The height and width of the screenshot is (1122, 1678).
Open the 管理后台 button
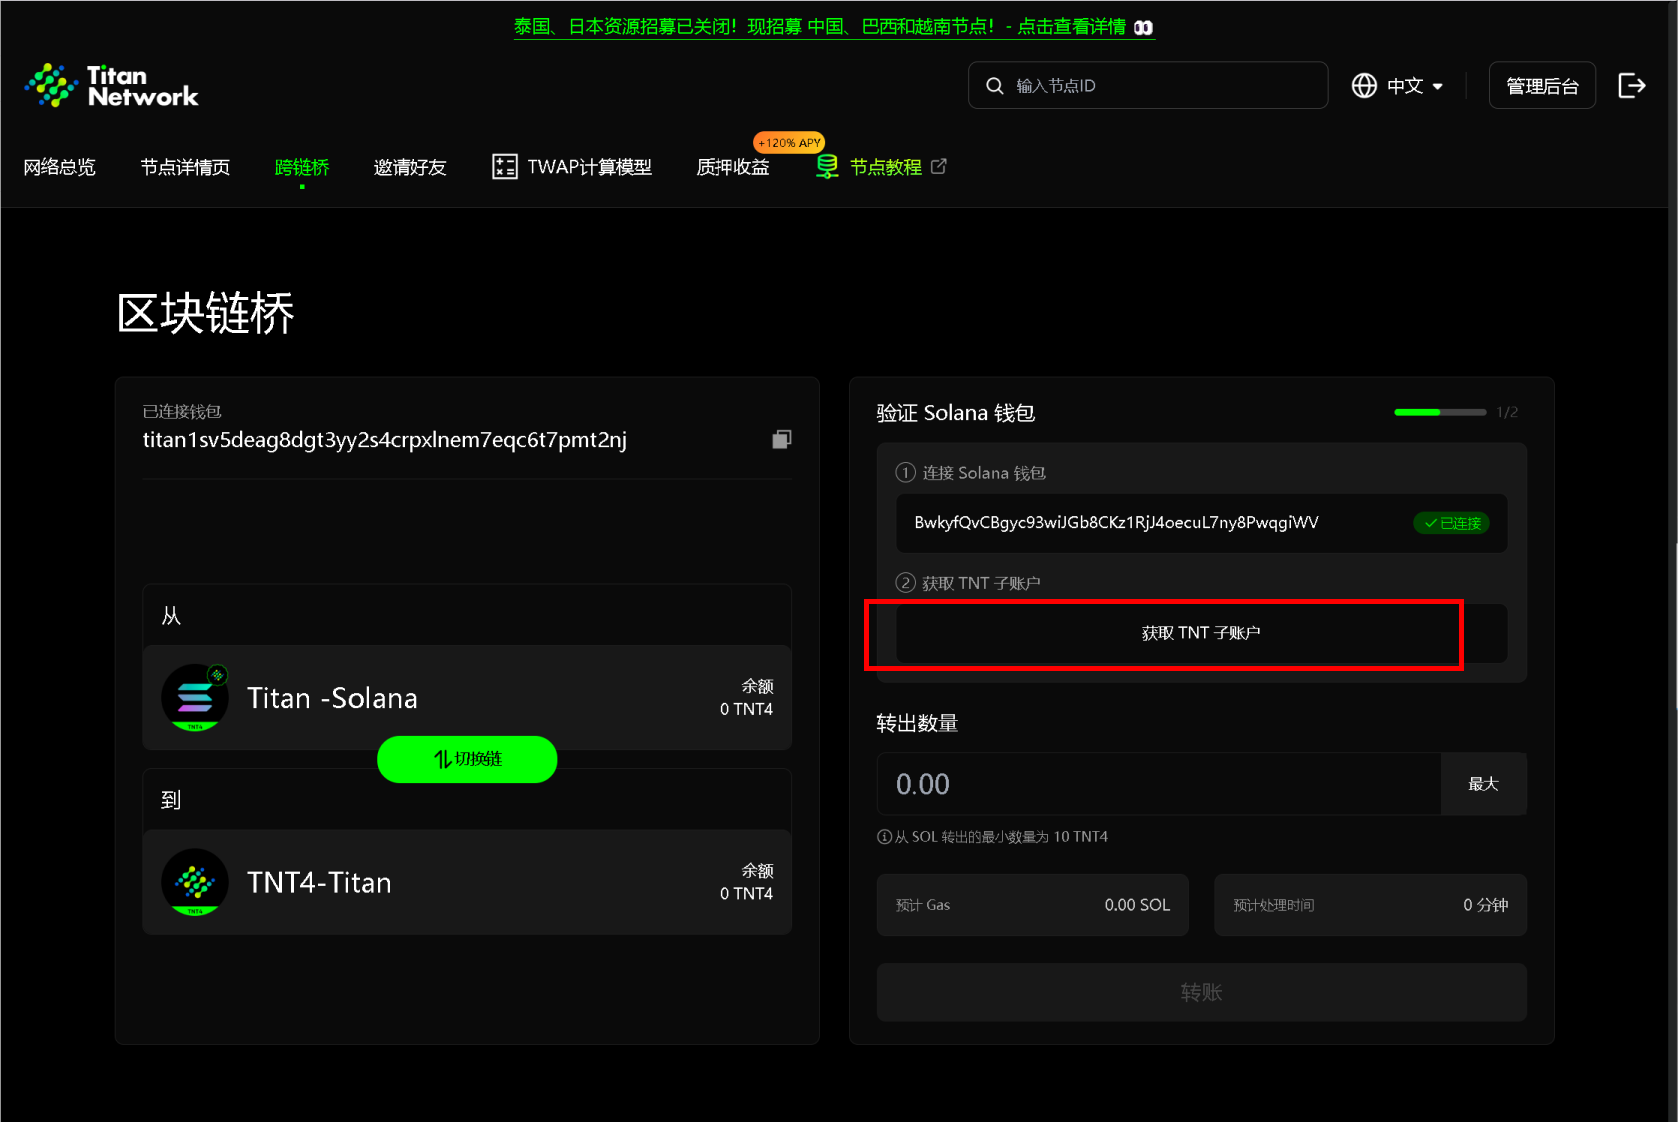[1541, 86]
